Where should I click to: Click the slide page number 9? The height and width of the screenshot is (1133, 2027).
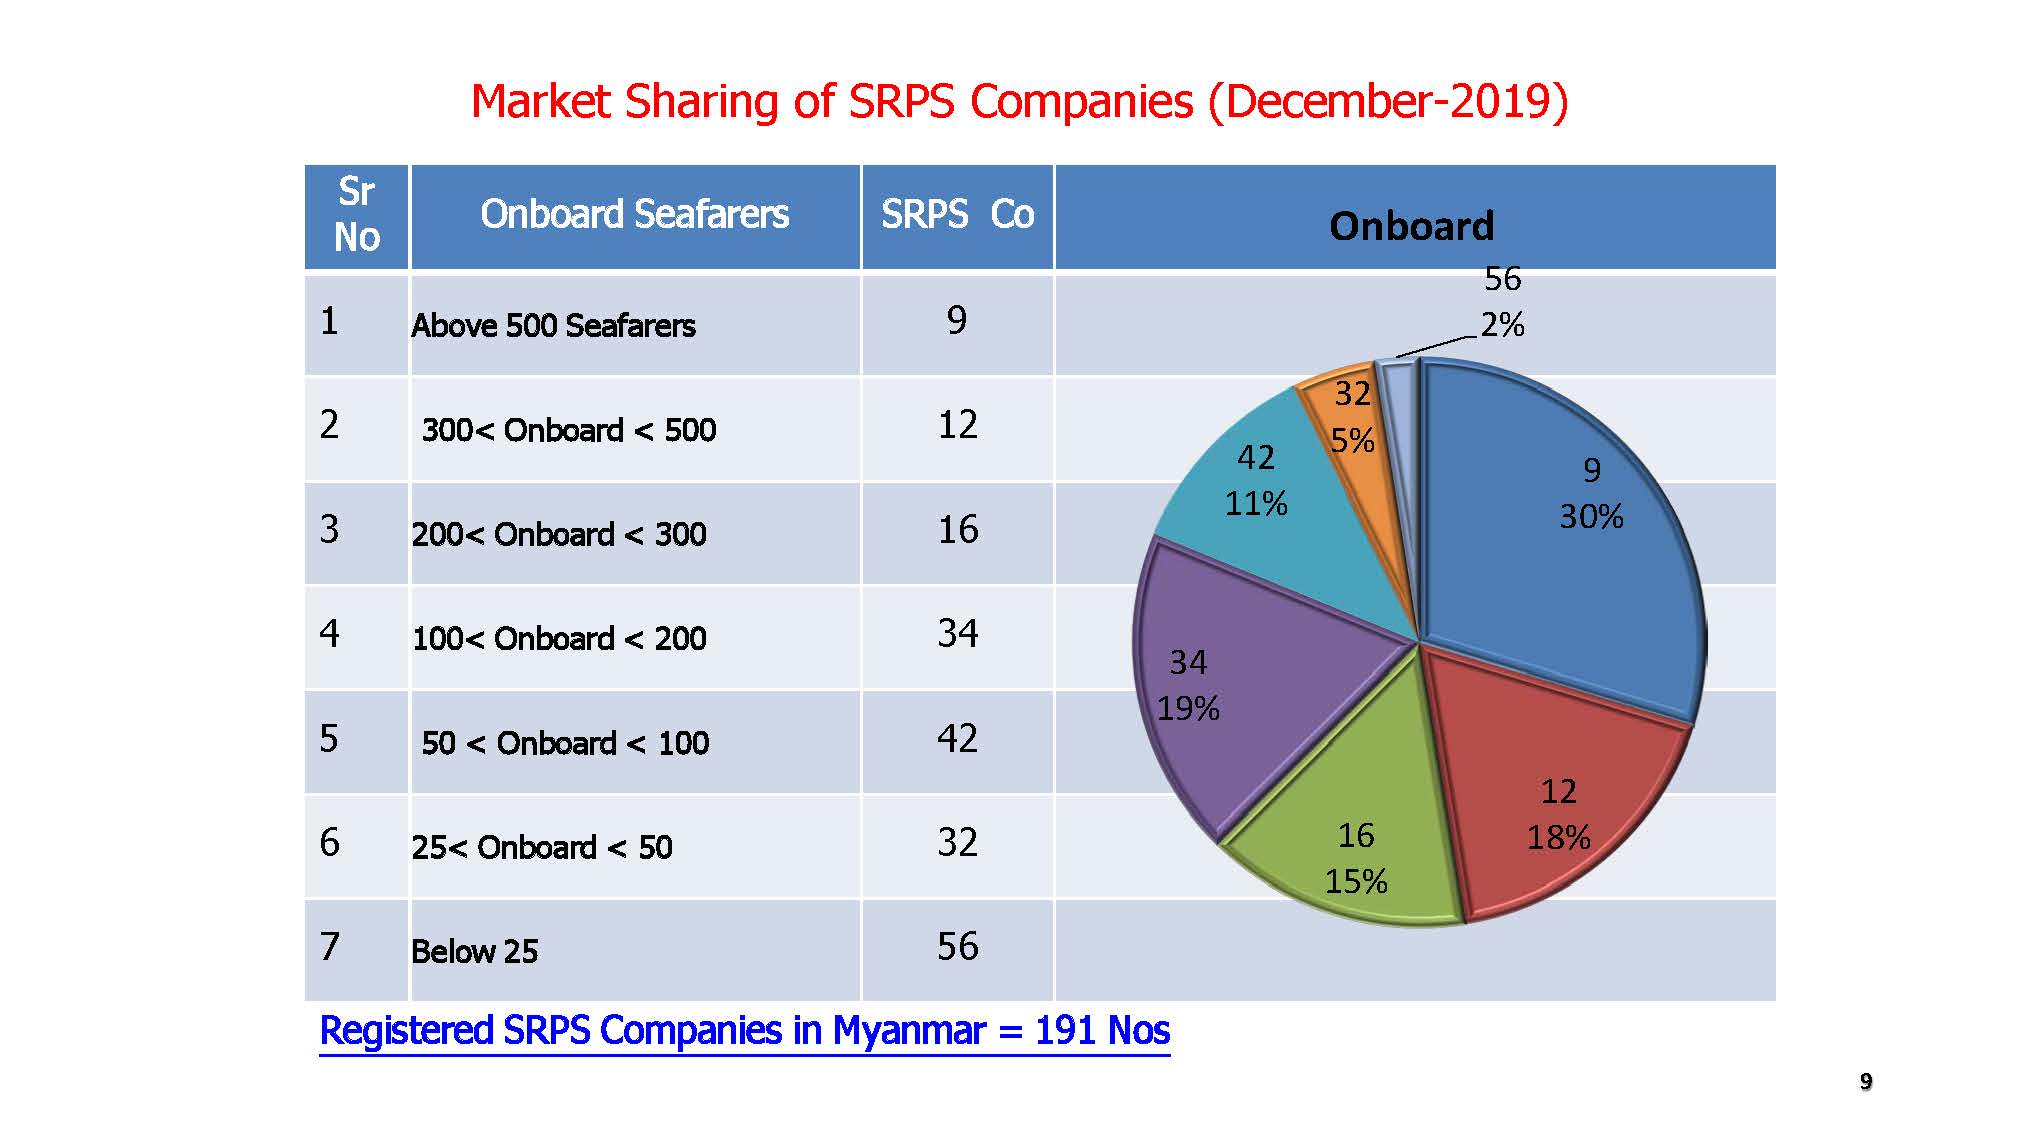1865,1081
